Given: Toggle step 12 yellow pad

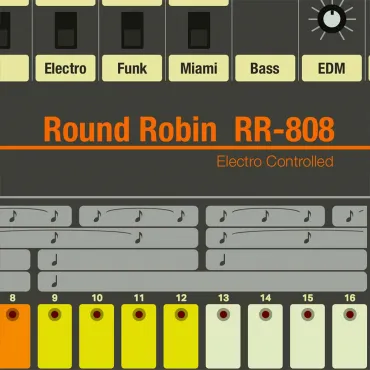Looking at the screenshot, I should [181, 336].
